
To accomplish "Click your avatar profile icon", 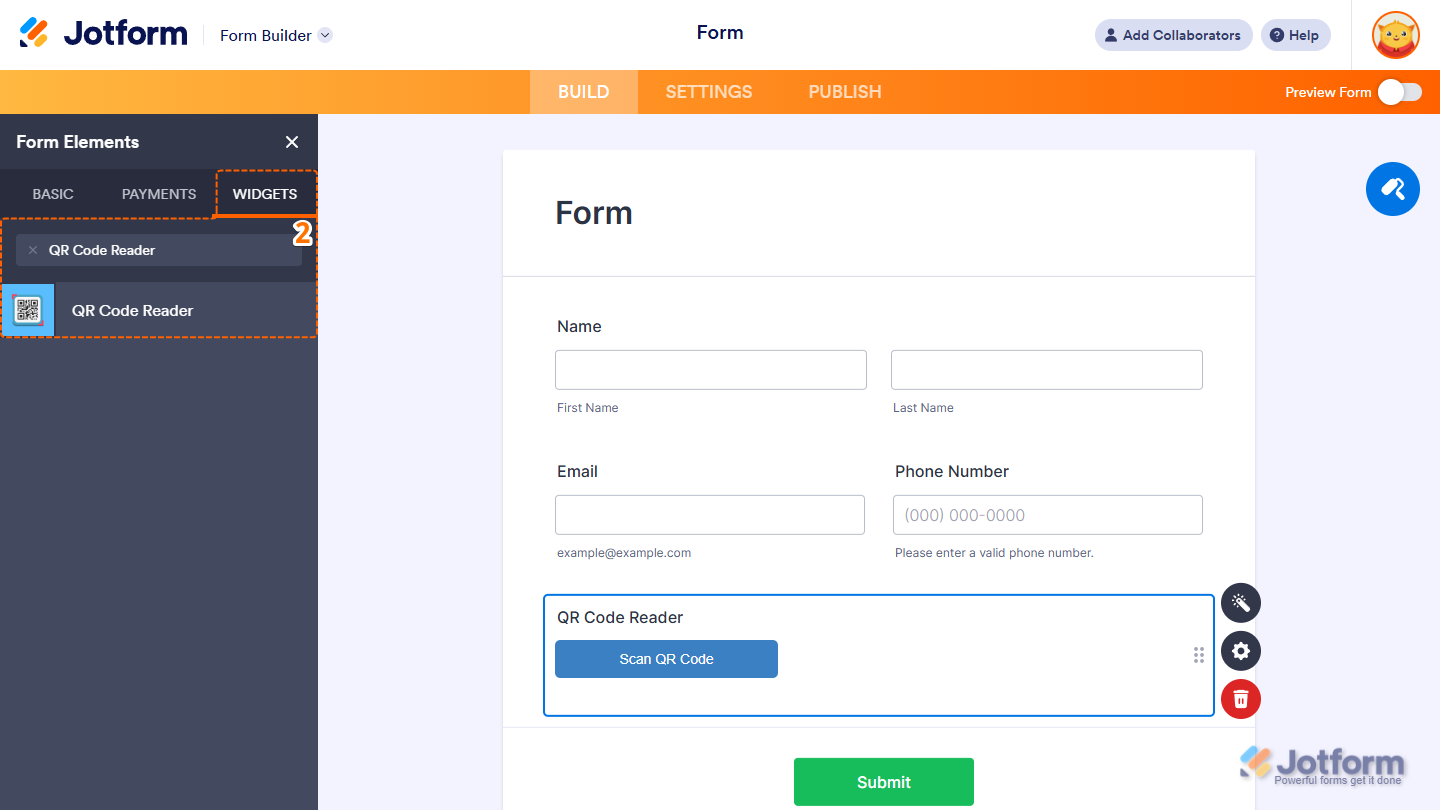I will (1394, 35).
